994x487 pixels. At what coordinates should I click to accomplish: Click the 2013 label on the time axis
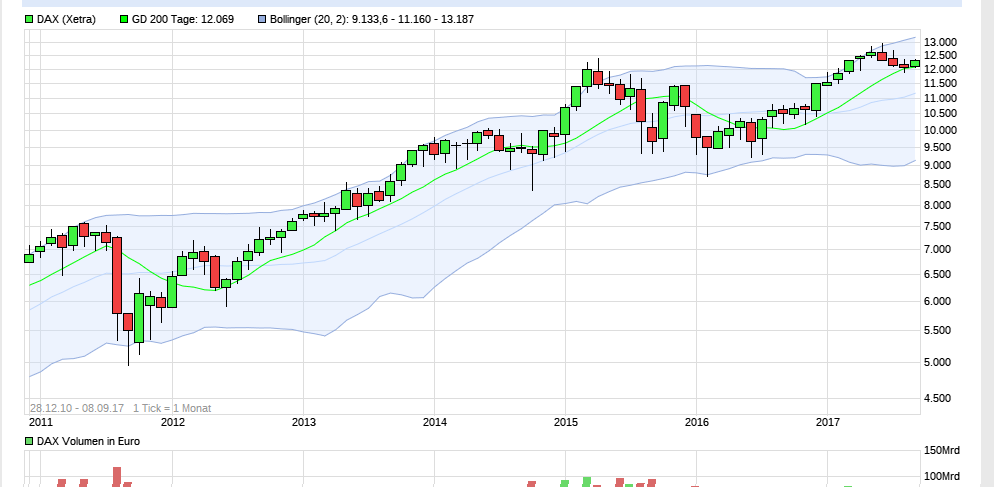pyautogui.click(x=303, y=422)
